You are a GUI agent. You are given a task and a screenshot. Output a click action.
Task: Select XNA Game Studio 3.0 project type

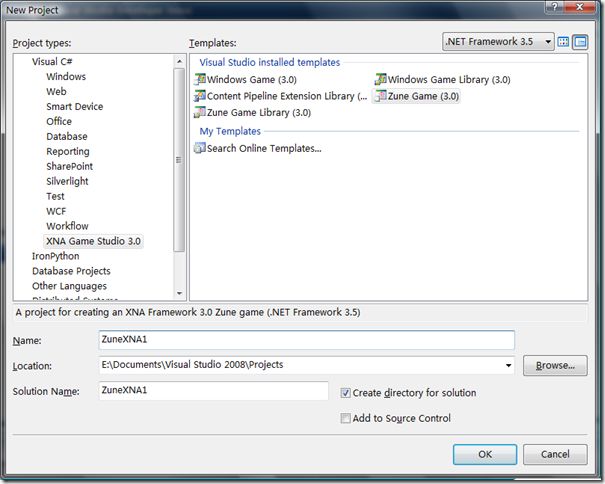pyautogui.click(x=93, y=241)
